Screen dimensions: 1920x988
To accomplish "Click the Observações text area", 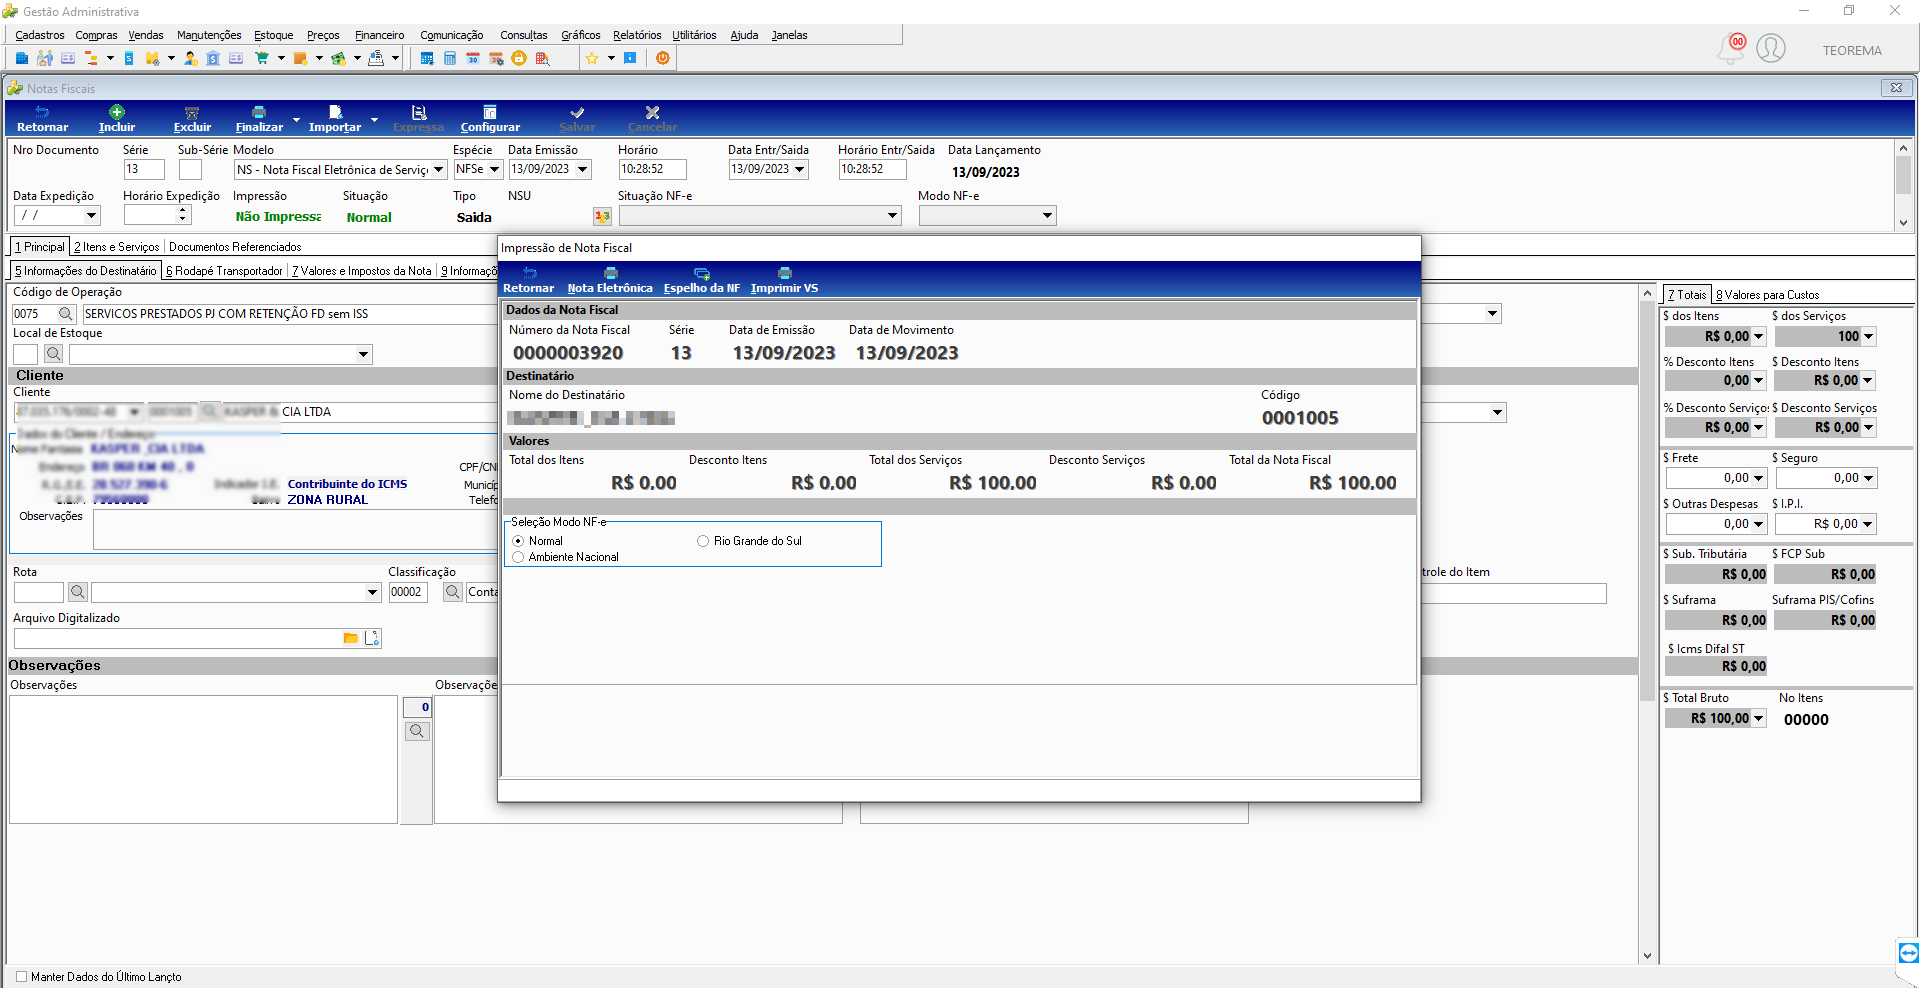I will (203, 760).
